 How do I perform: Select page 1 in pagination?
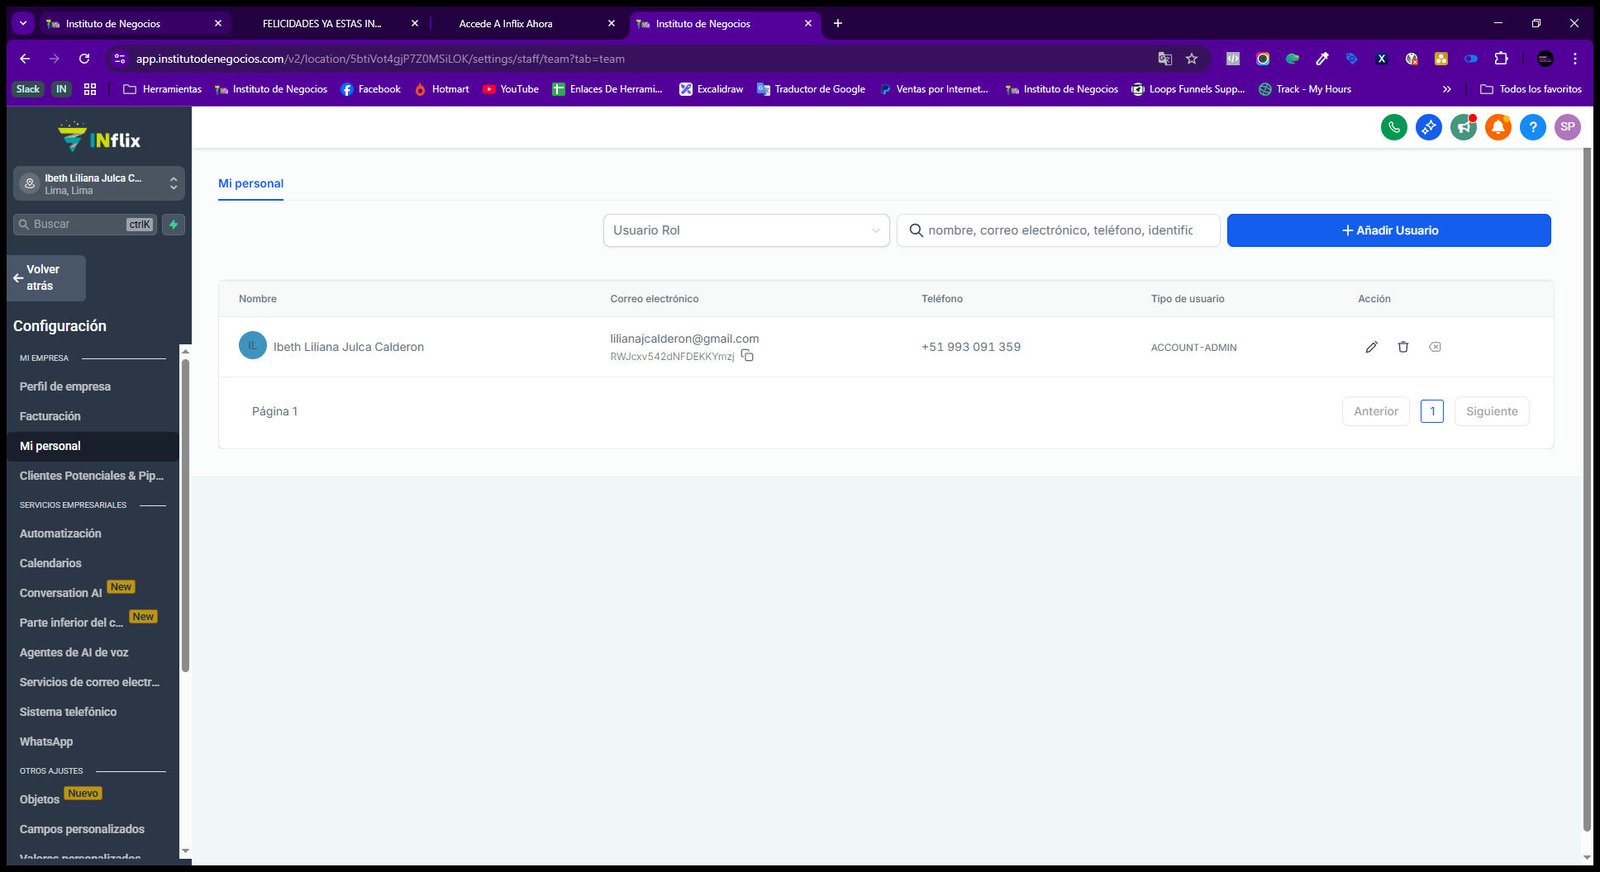(1432, 411)
